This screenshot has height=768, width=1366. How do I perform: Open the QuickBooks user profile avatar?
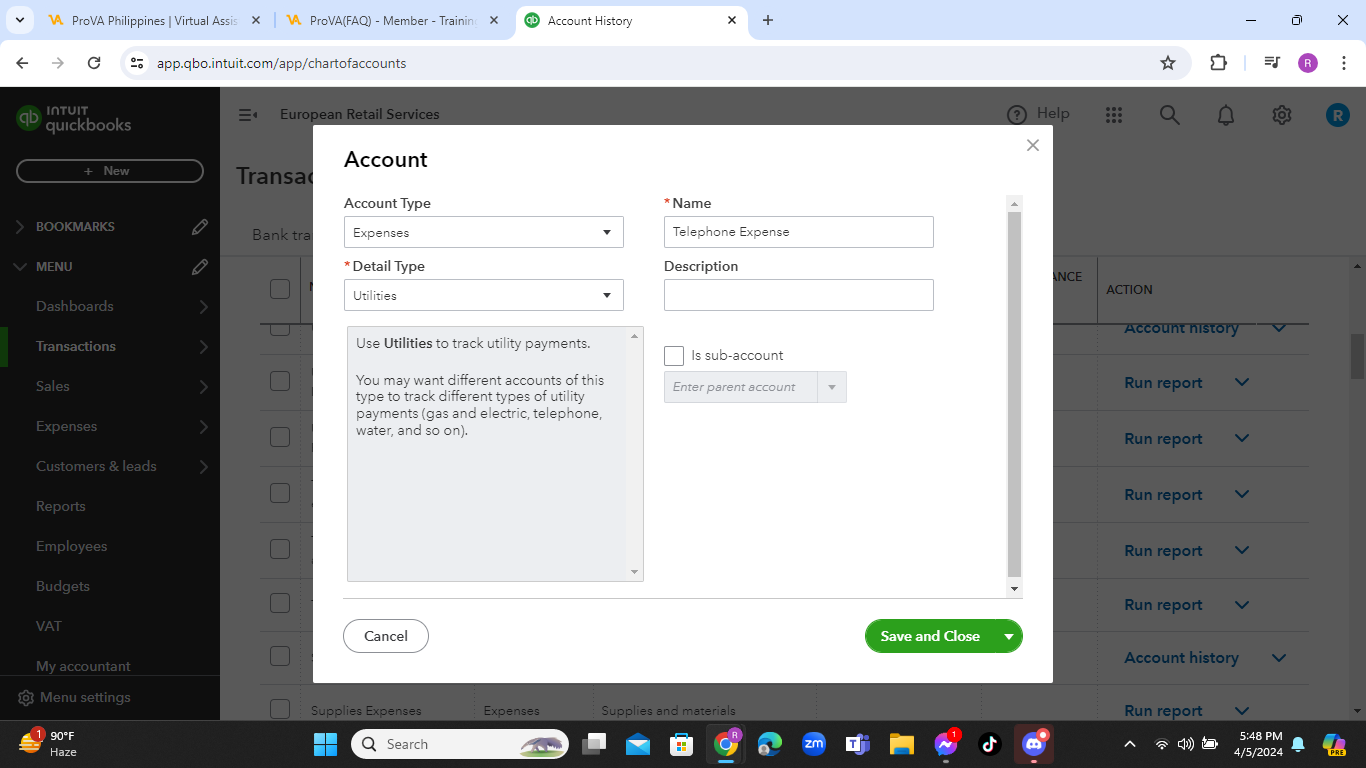1338,115
